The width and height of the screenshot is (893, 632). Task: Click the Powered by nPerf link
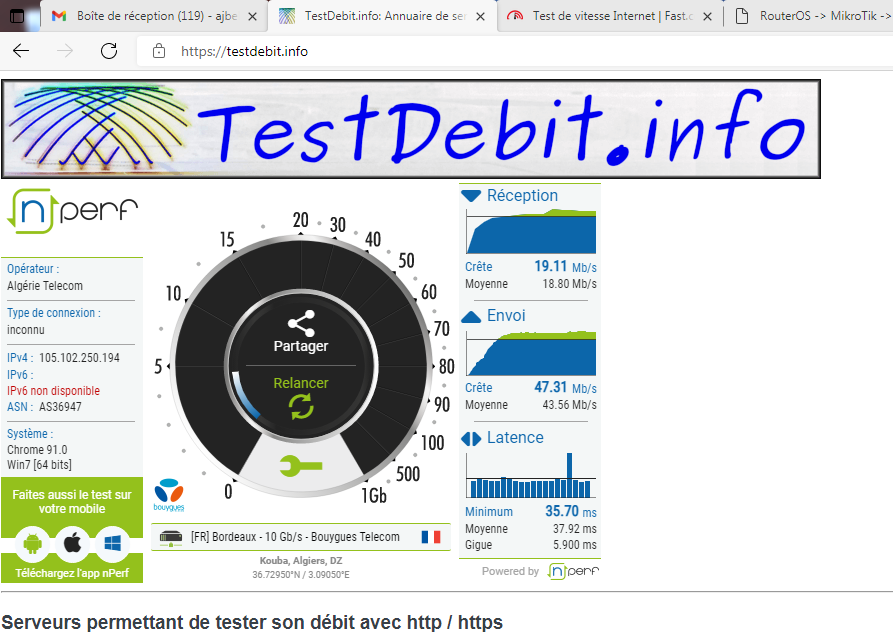tap(540, 571)
